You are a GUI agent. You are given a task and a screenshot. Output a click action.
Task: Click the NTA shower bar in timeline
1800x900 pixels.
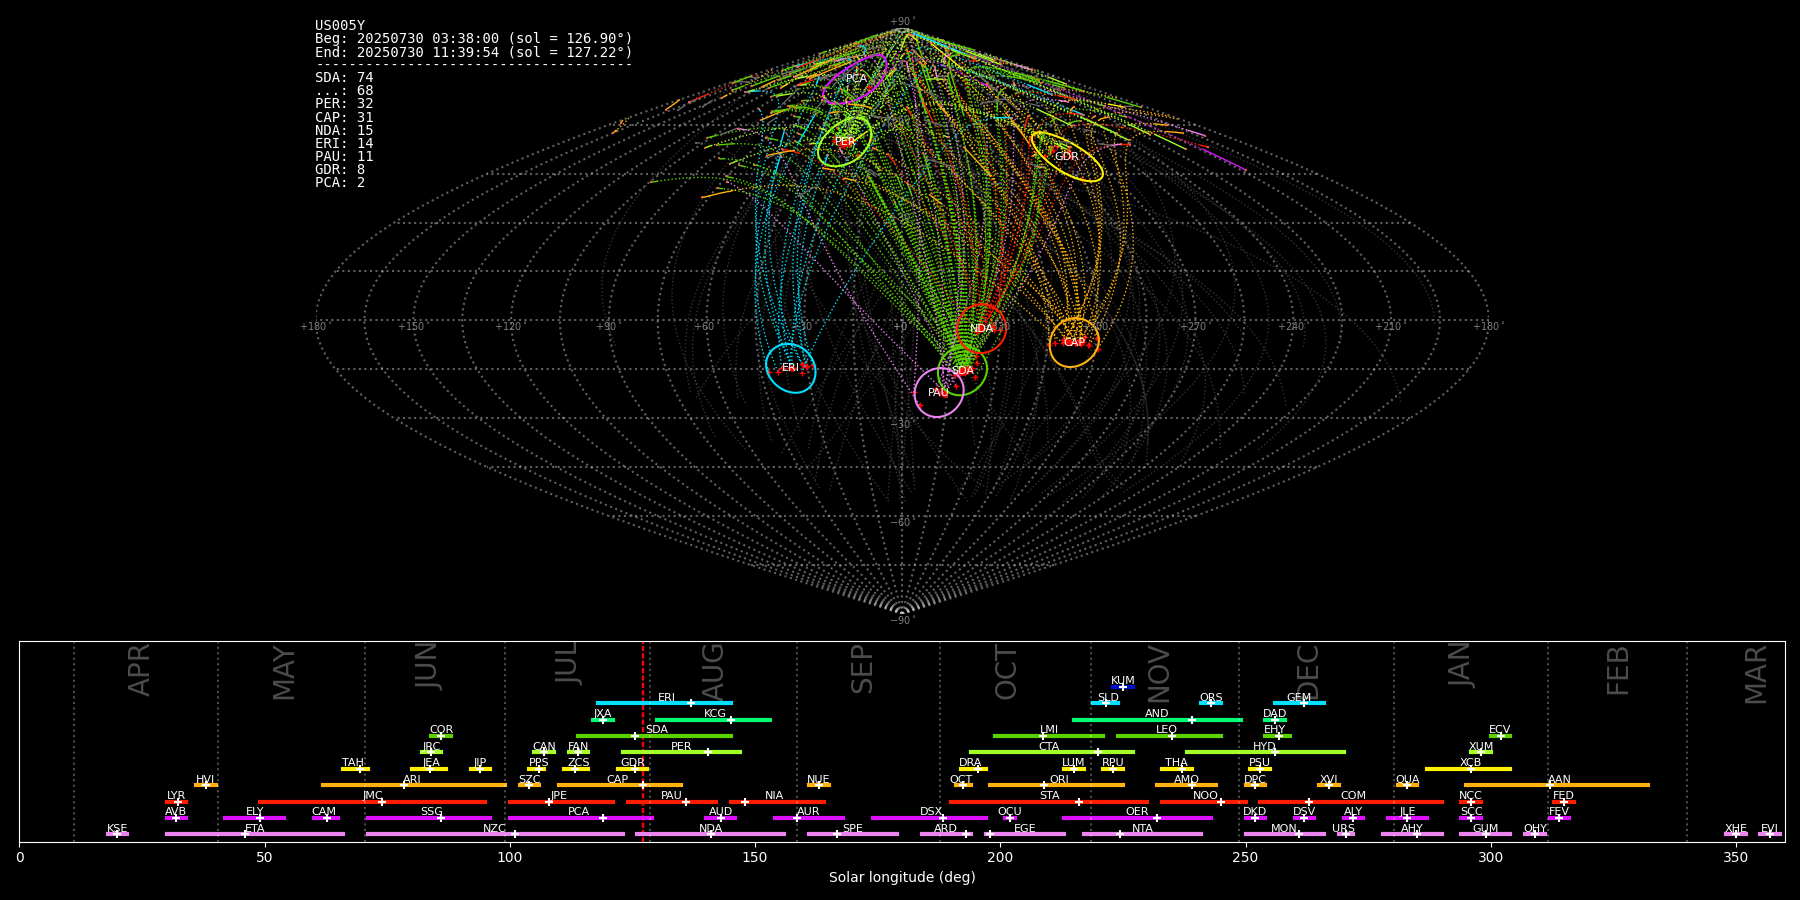tap(1142, 834)
